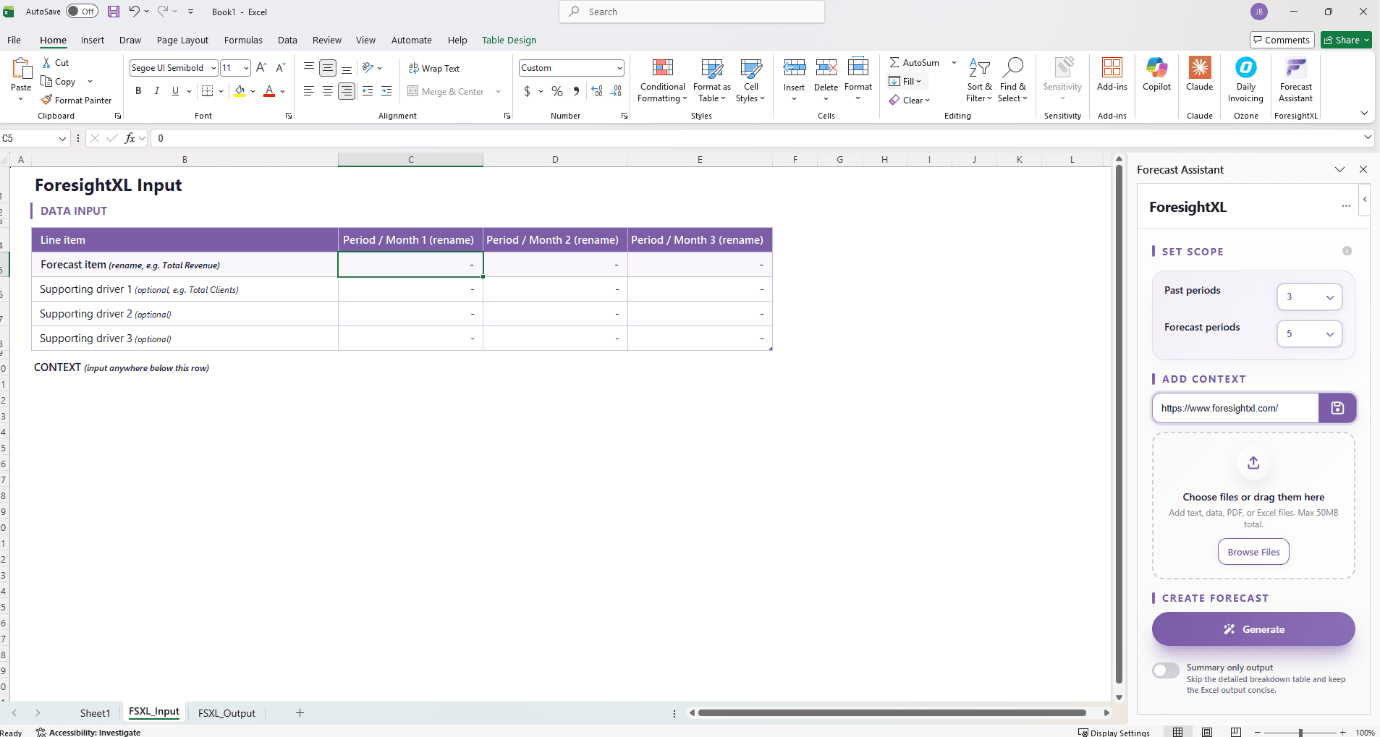The height and width of the screenshot is (737, 1380).
Task: Open Conditional Formatting options
Action: (662, 79)
